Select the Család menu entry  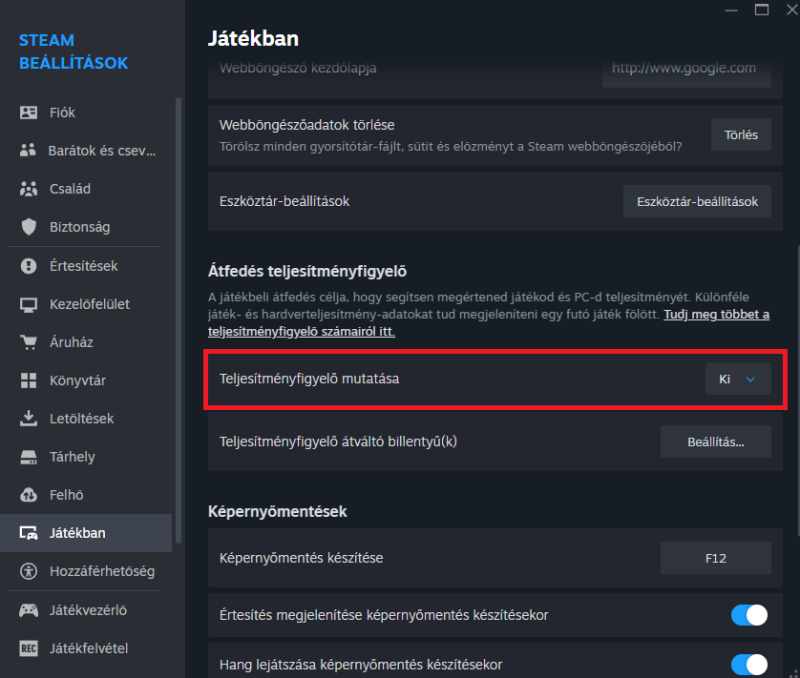tap(86, 189)
